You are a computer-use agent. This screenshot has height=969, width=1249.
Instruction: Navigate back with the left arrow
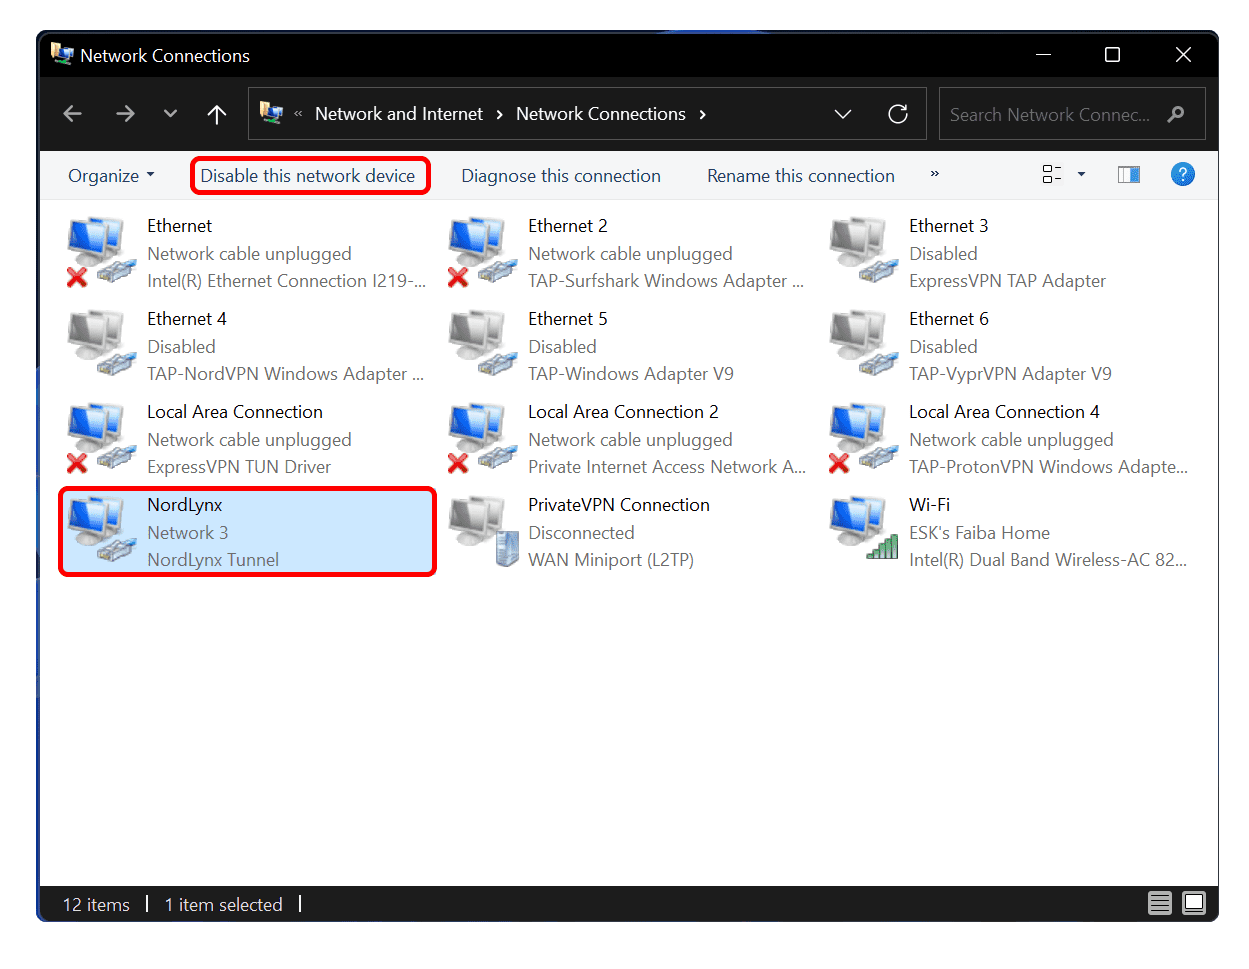click(x=73, y=114)
